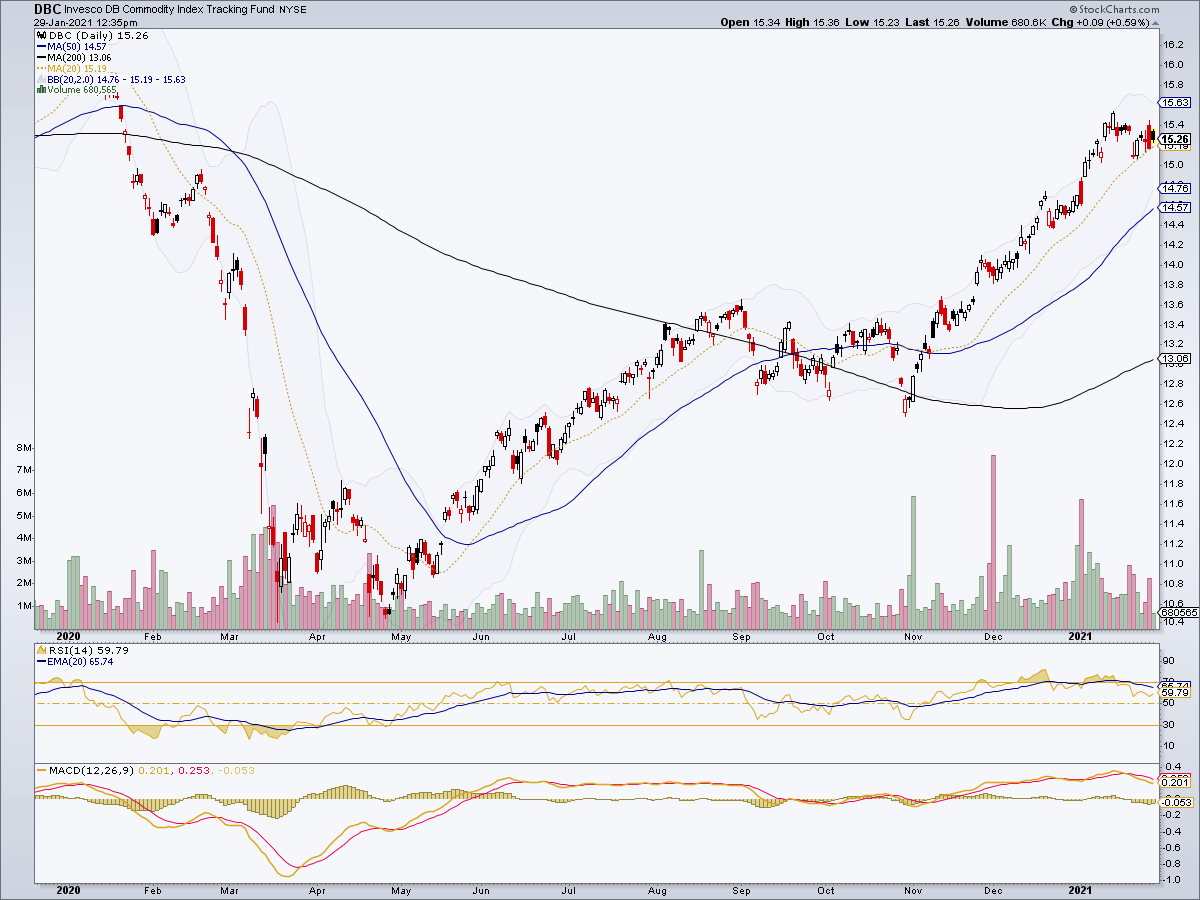This screenshot has width=1200, height=900.
Task: Click the bold 15.26 last price tag
Action: point(1174,139)
